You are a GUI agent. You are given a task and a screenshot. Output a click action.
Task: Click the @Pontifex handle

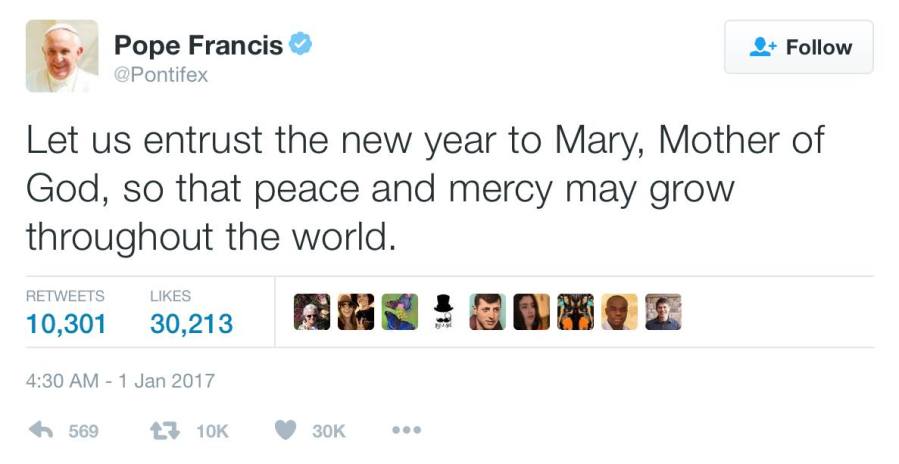(x=161, y=75)
